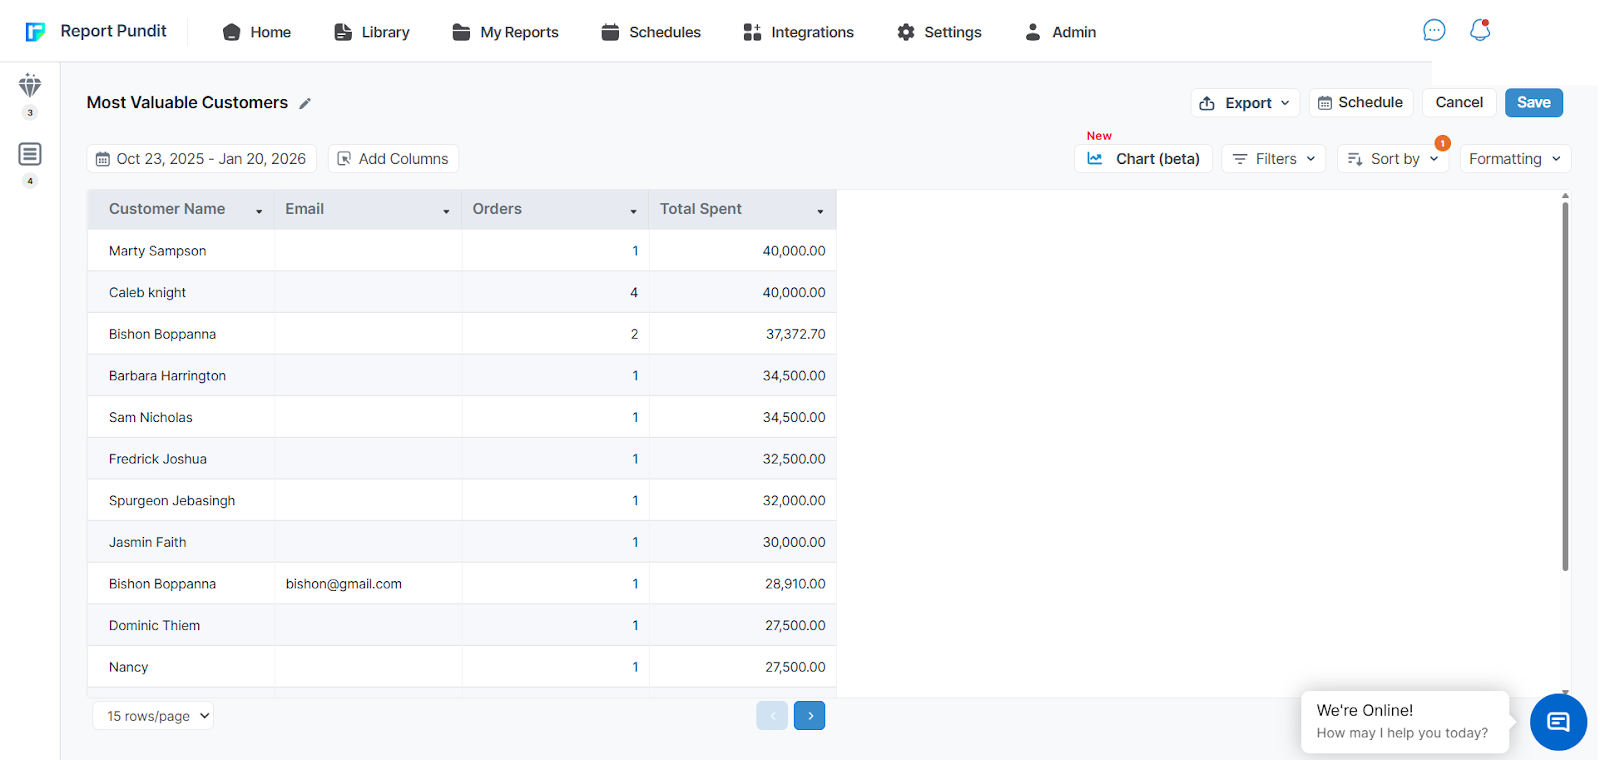Open the chat messages icon in header

pos(1434,31)
